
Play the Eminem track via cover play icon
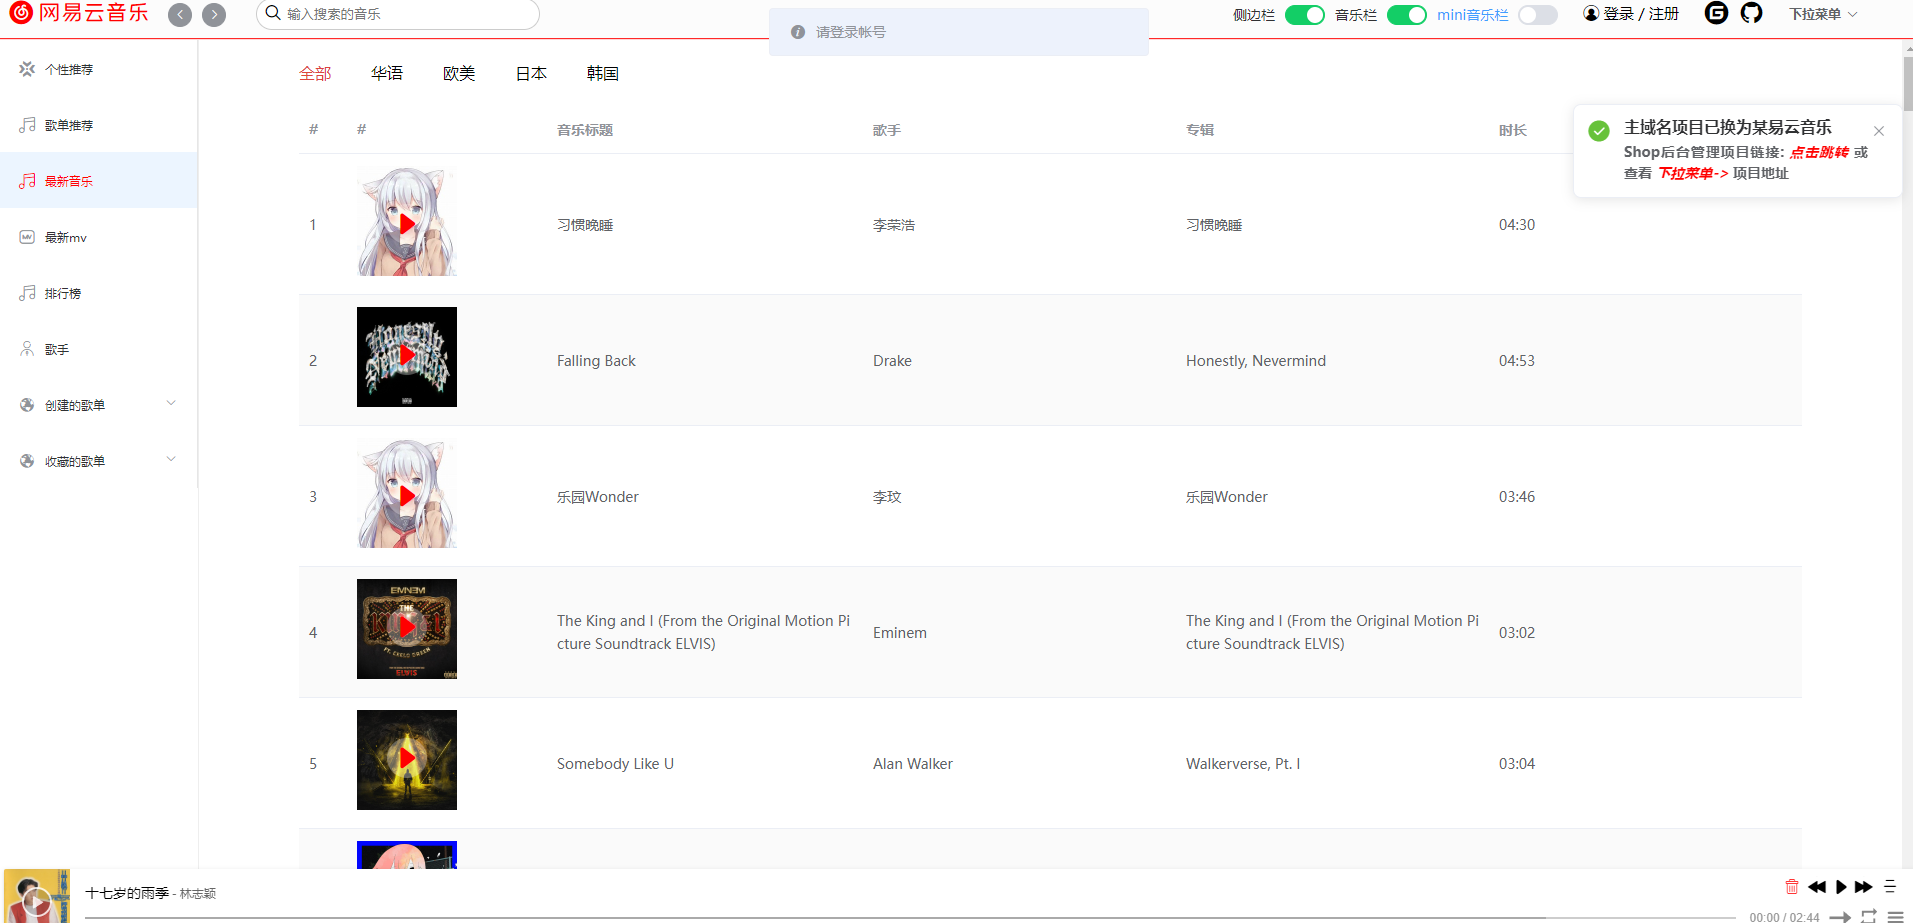pos(407,627)
